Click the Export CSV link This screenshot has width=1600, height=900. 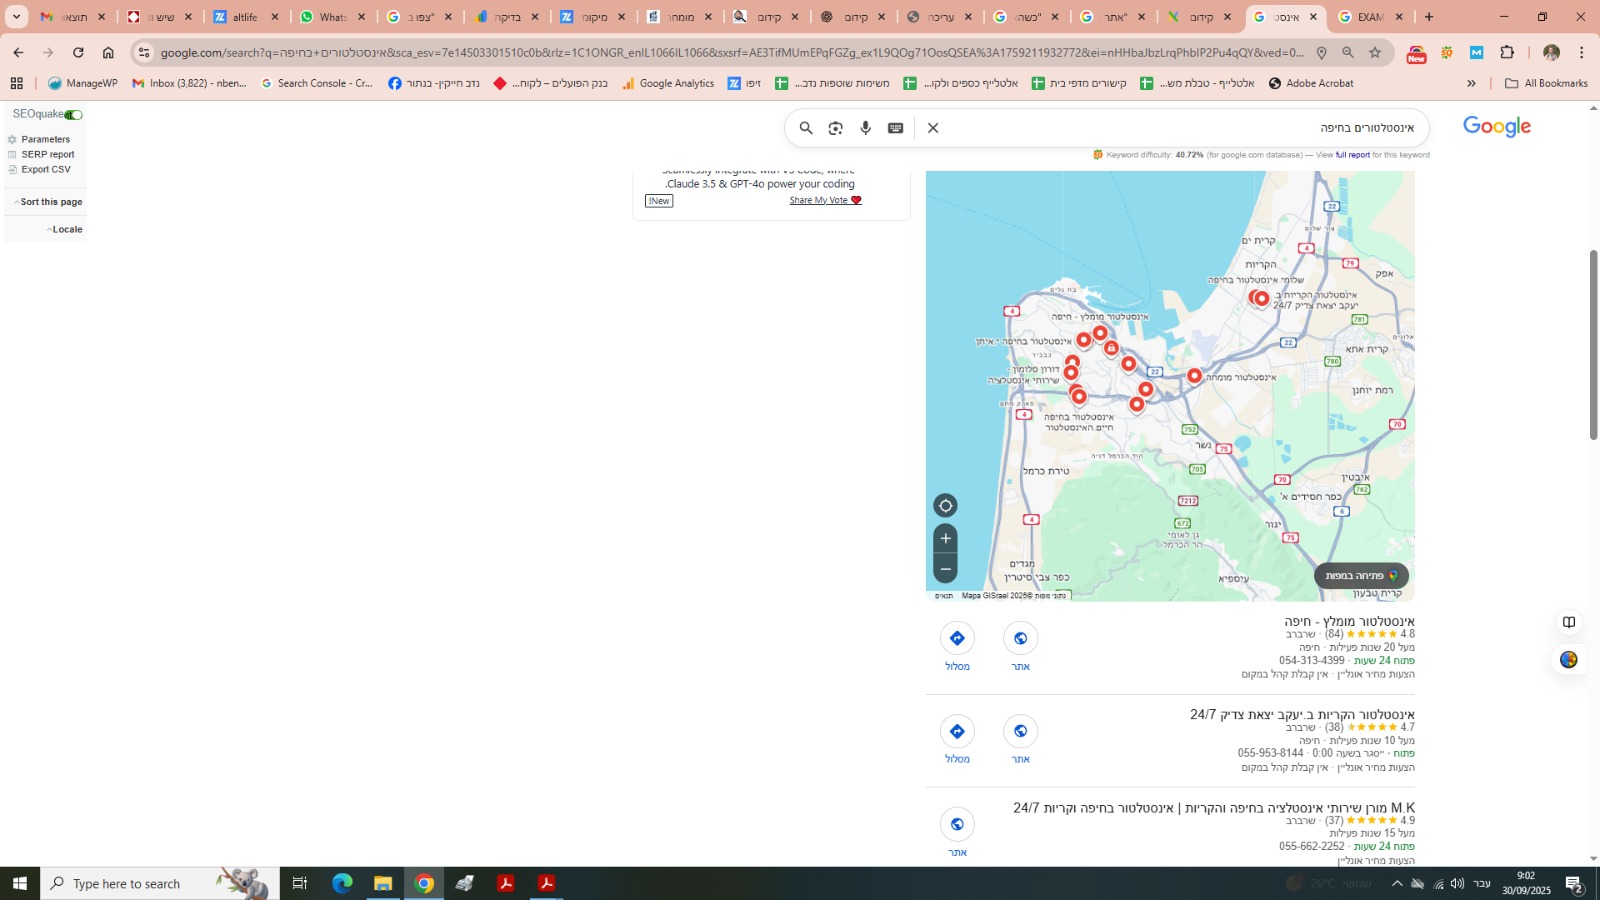[45, 170]
